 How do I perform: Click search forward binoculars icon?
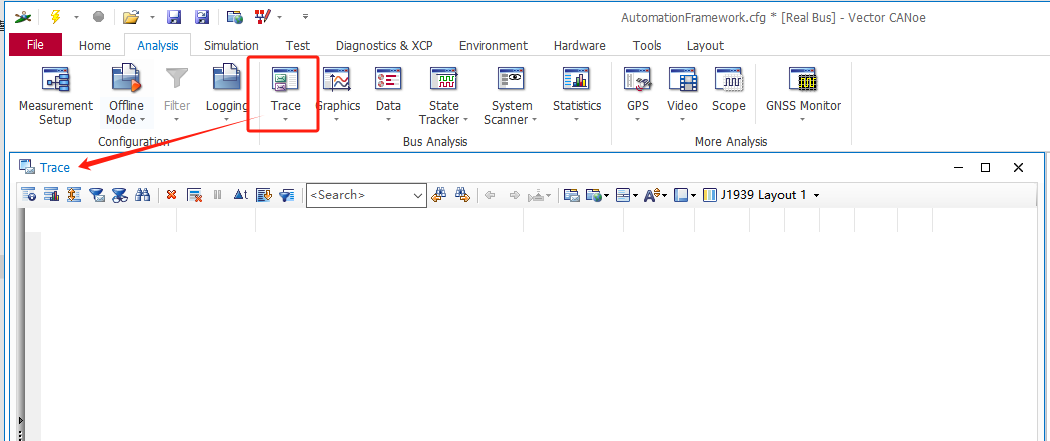click(x=461, y=195)
